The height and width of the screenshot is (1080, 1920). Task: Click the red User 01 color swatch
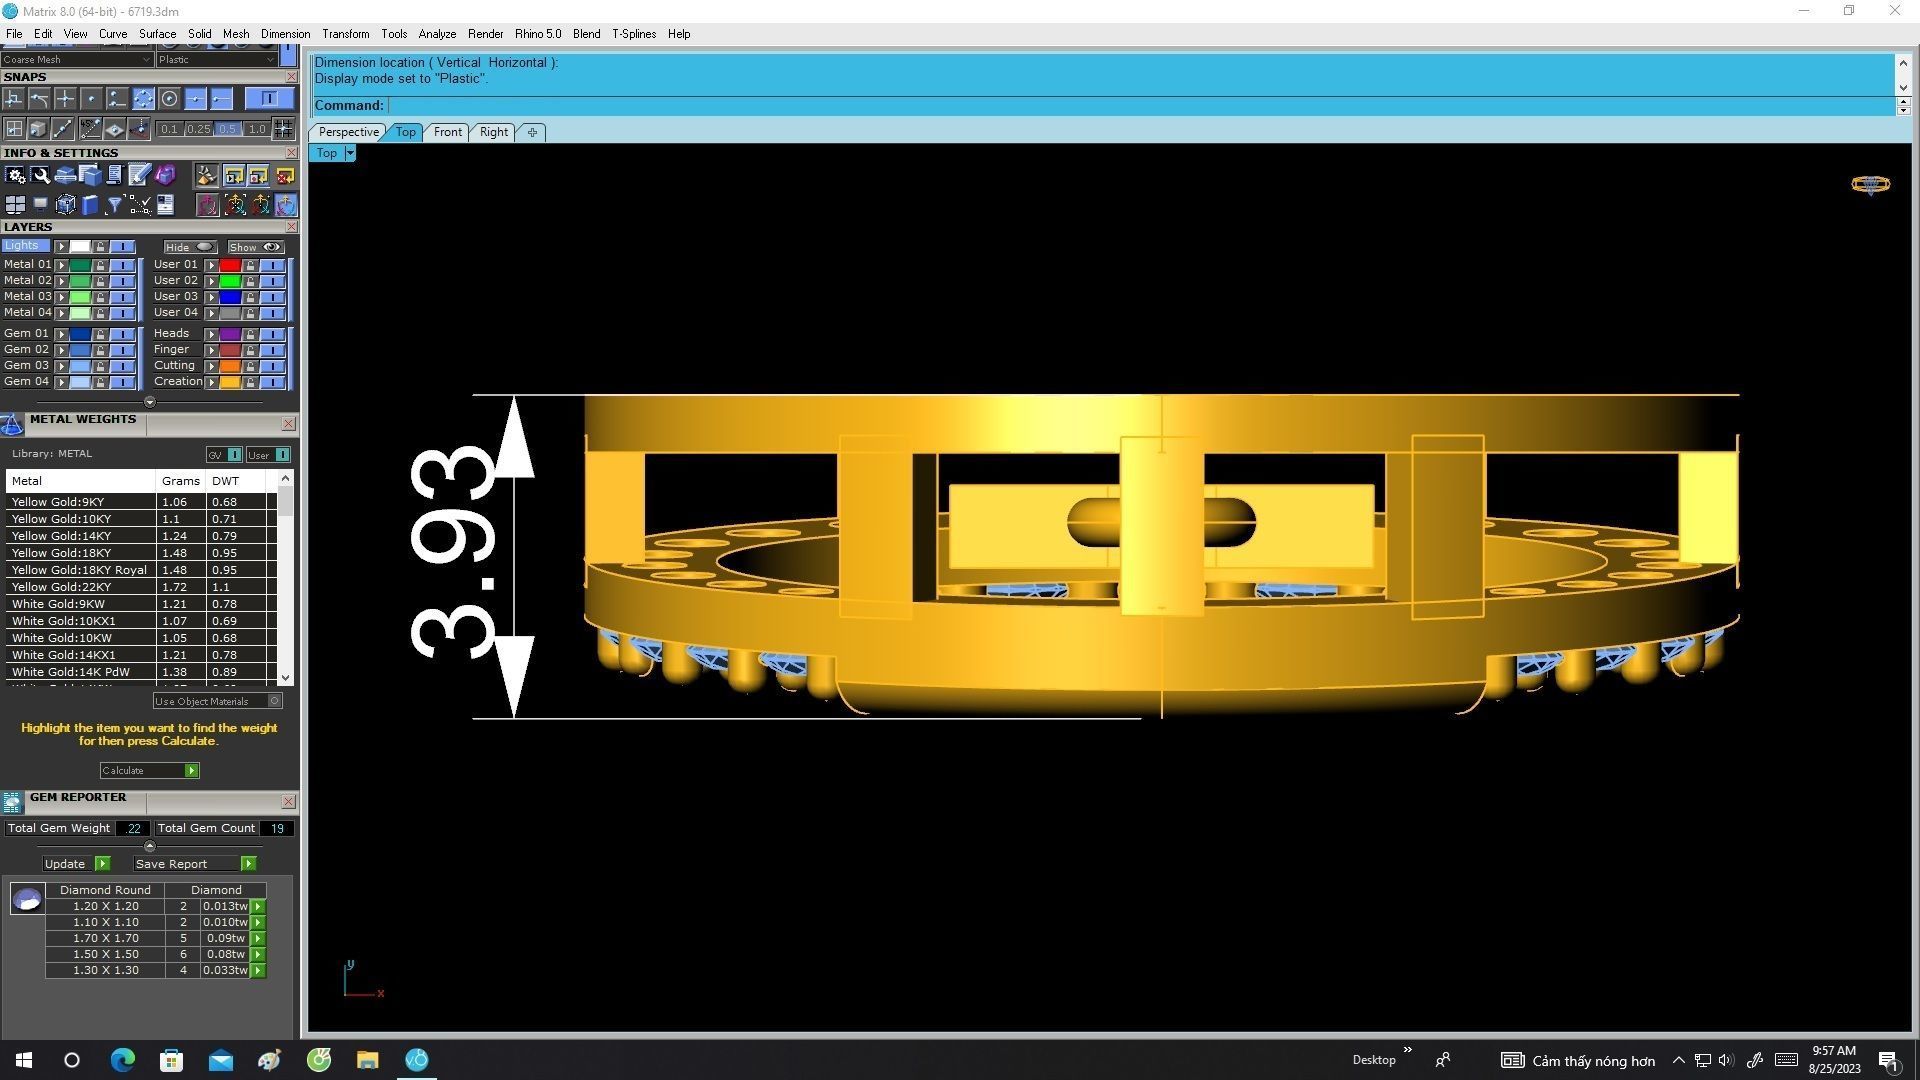click(230, 265)
